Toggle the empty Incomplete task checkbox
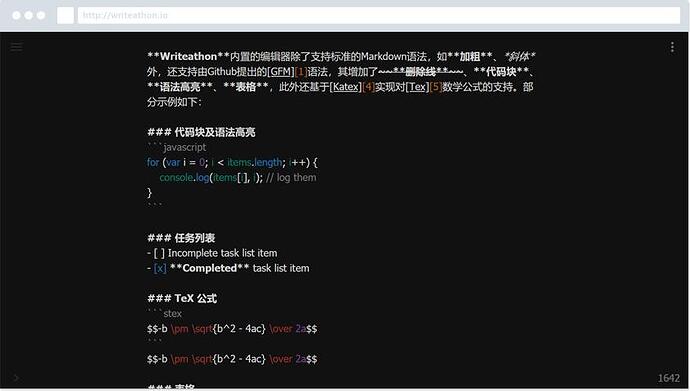Image resolution: width=690 pixels, height=391 pixels. pyautogui.click(x=159, y=253)
